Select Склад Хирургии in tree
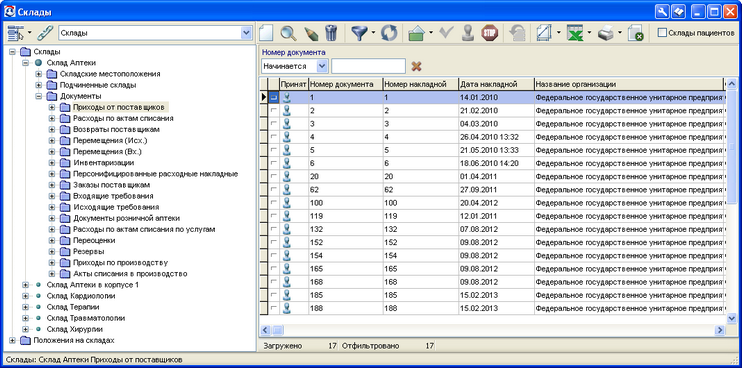Screen dimensions: 742x368 (75, 329)
